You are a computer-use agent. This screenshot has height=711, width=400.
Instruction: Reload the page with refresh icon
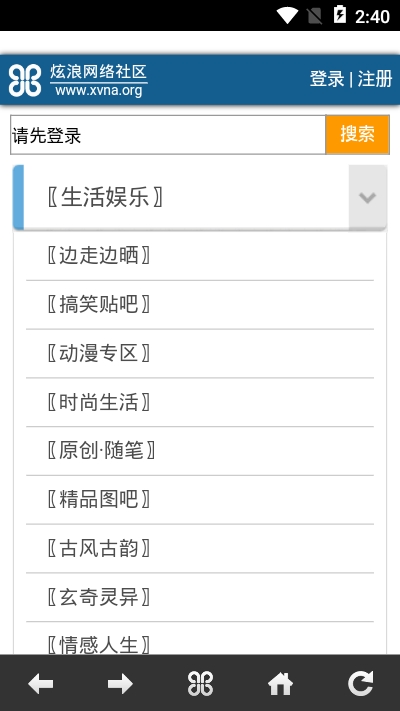point(360,683)
